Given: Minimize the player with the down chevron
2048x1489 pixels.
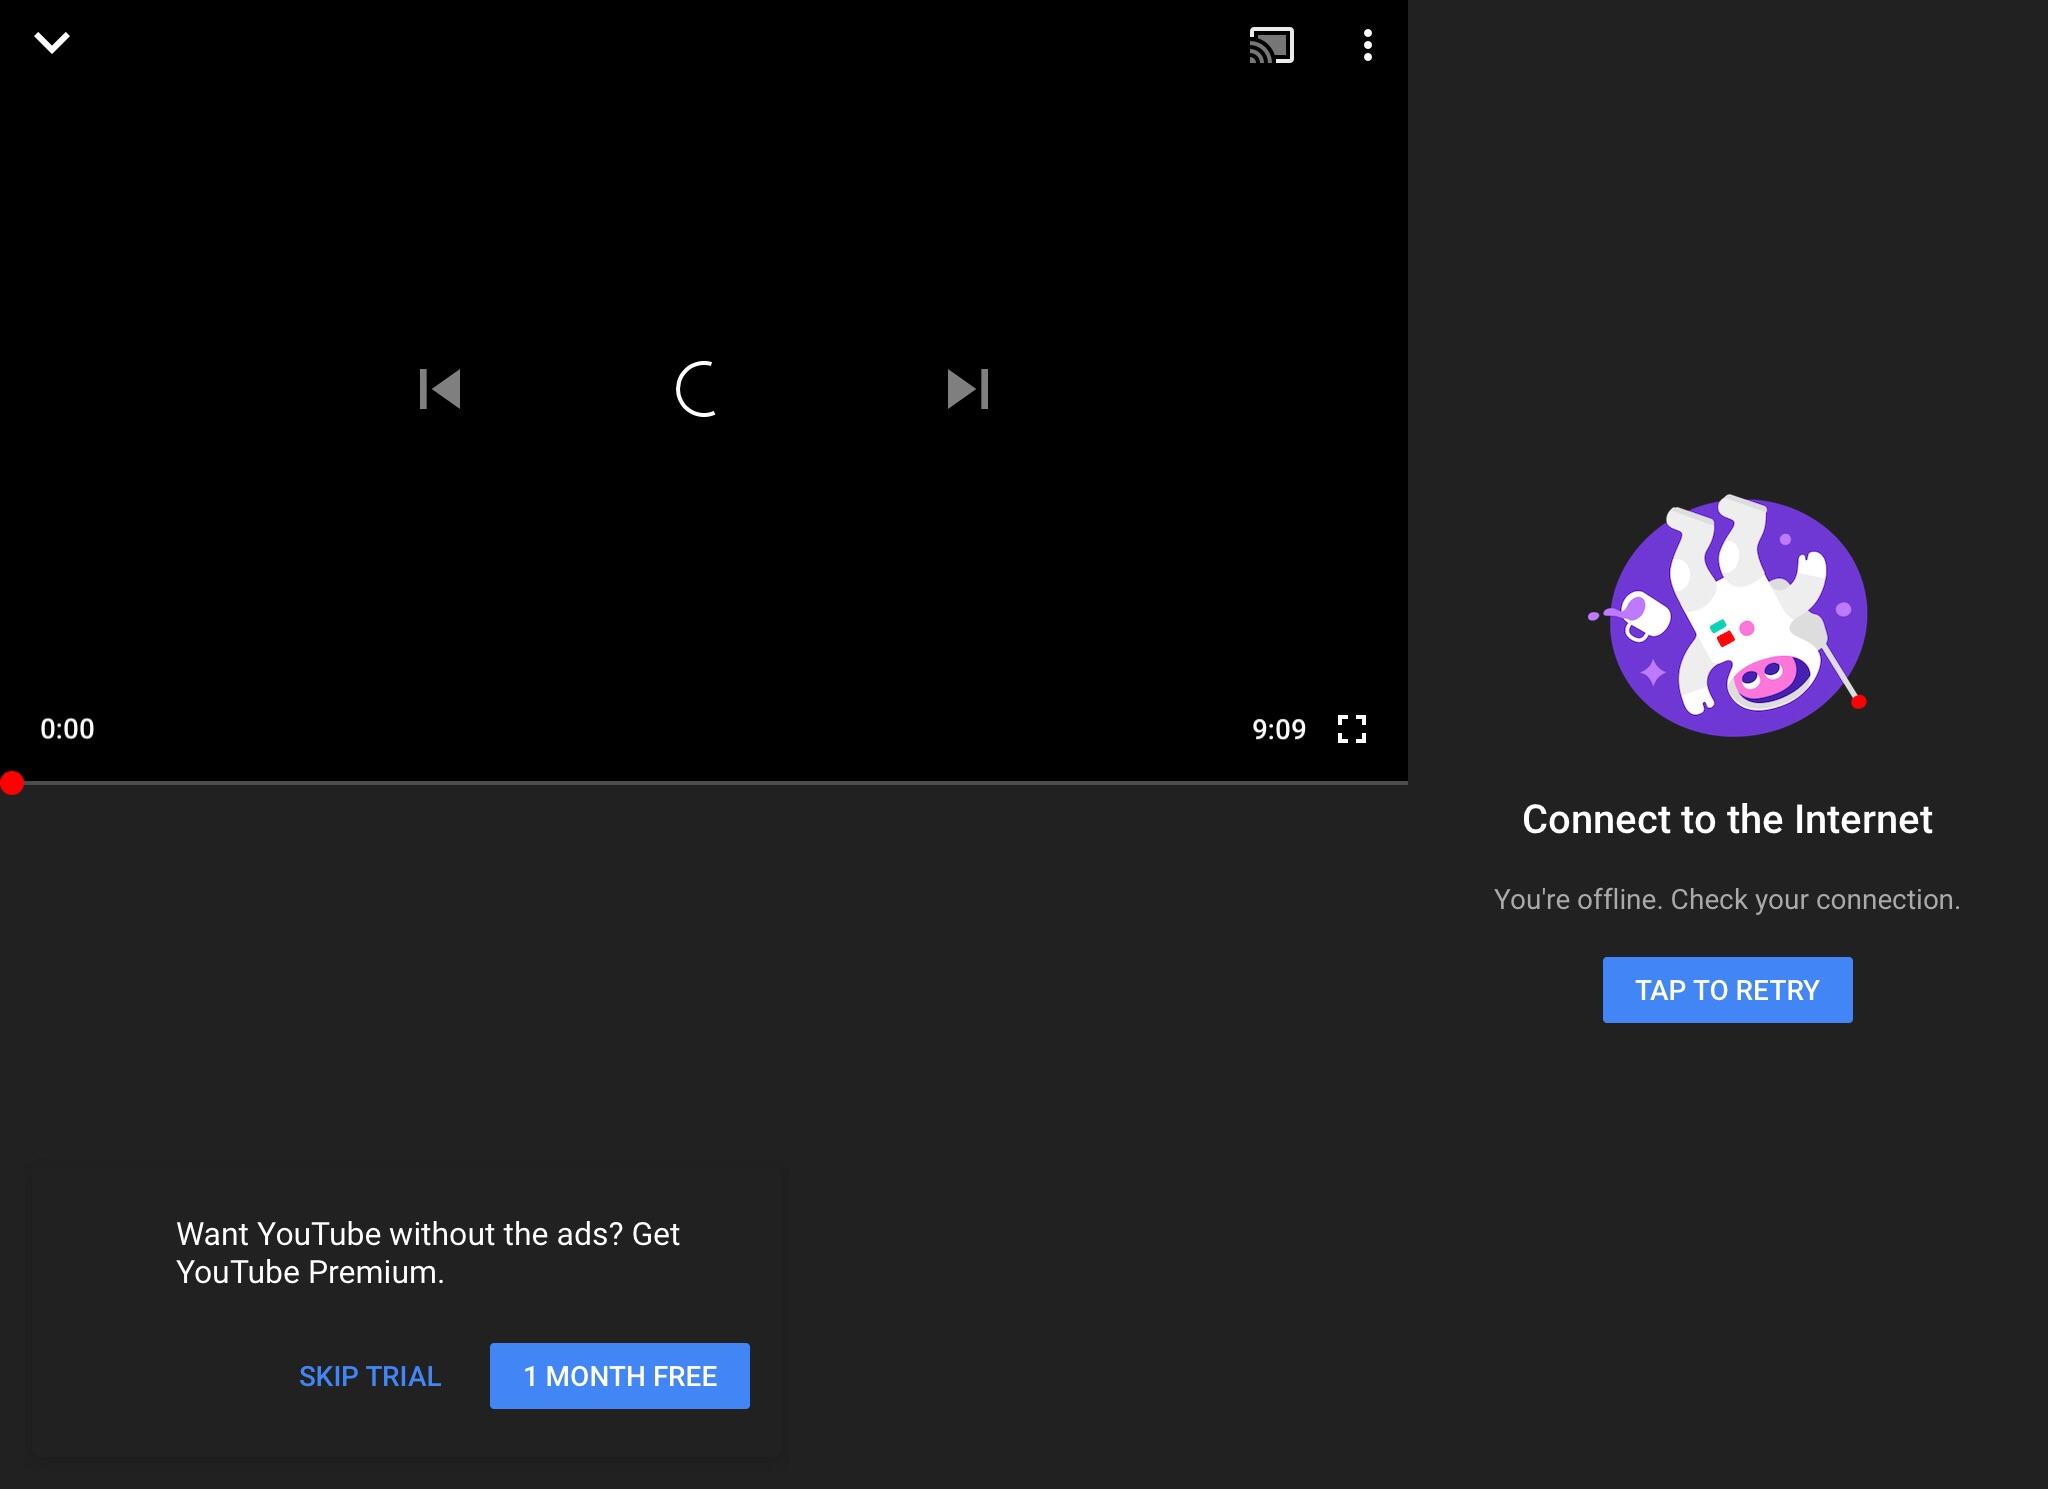Looking at the screenshot, I should [52, 43].
